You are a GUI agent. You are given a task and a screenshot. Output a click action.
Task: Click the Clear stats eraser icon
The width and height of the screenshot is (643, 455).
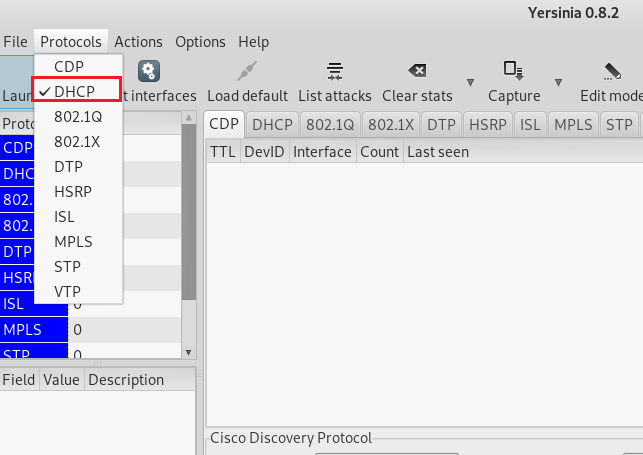tap(417, 71)
